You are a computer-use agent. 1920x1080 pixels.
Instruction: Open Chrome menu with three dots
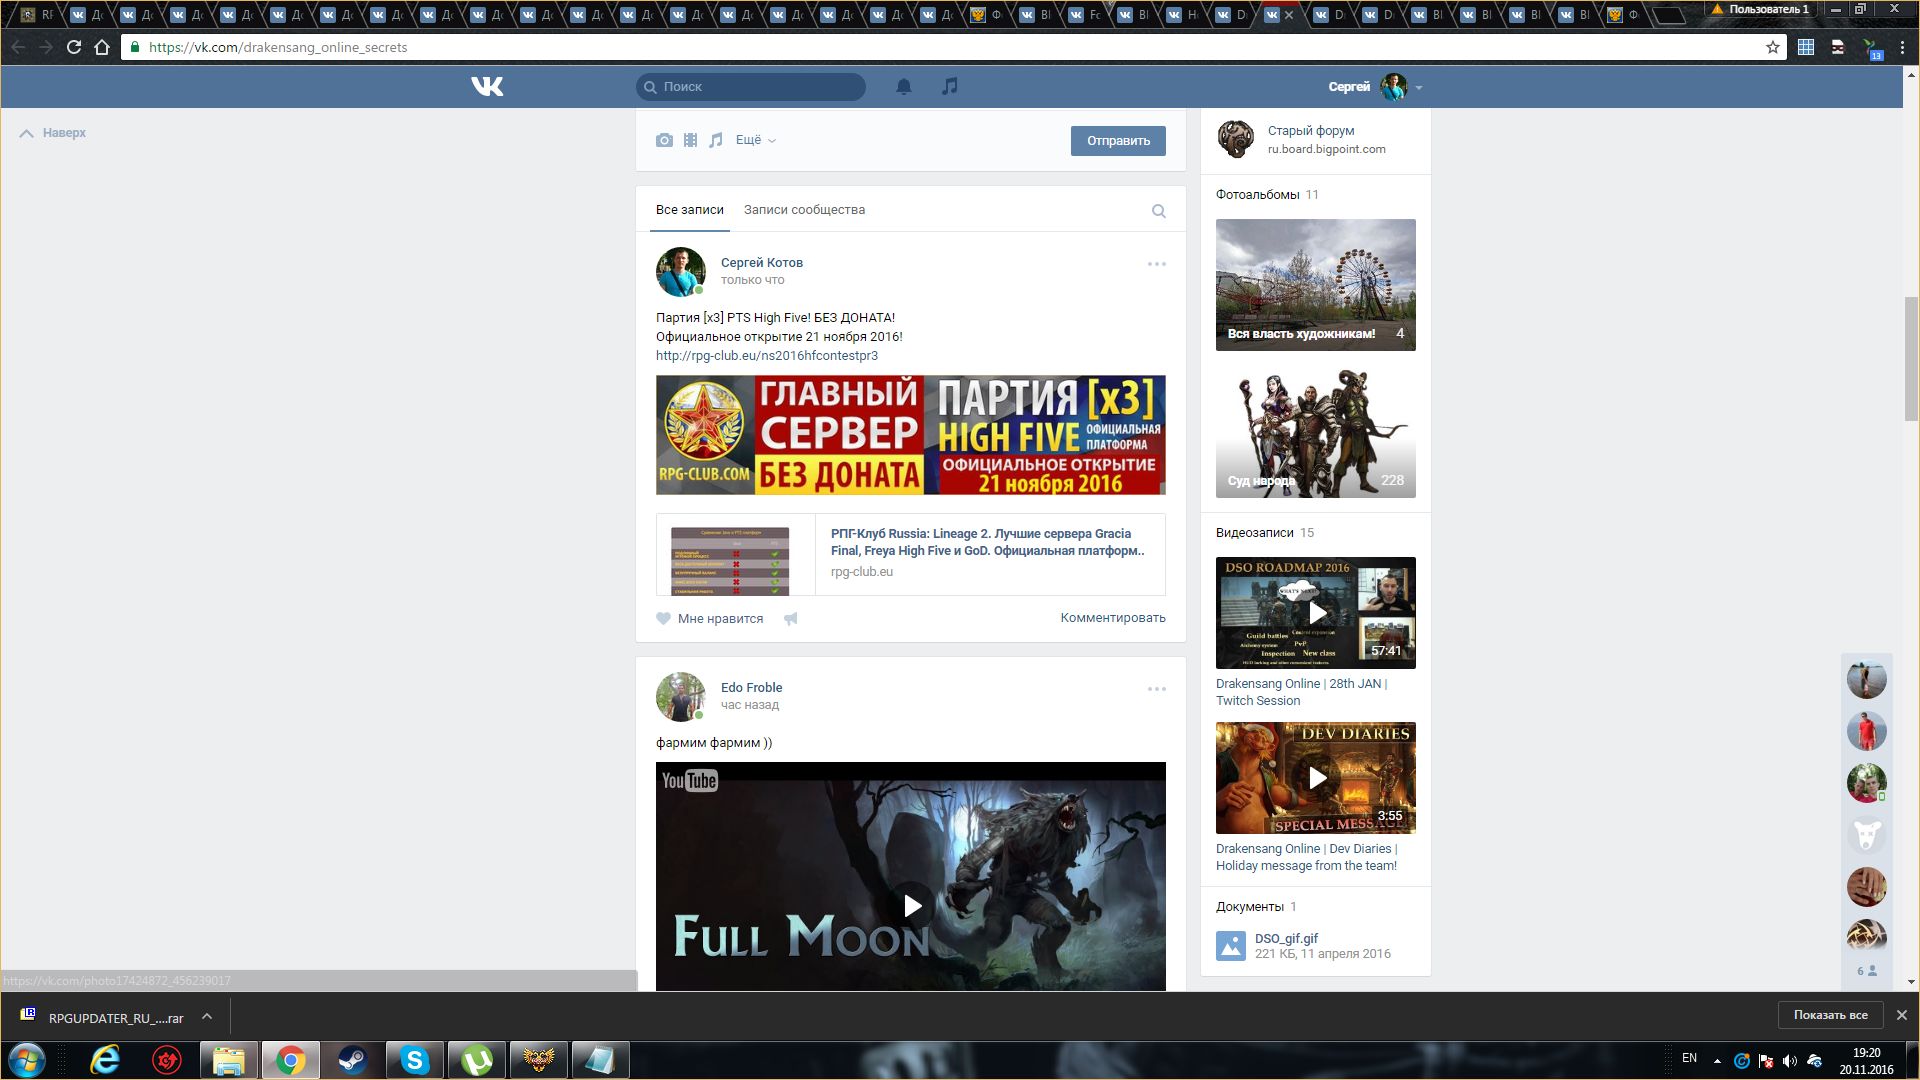[1902, 47]
